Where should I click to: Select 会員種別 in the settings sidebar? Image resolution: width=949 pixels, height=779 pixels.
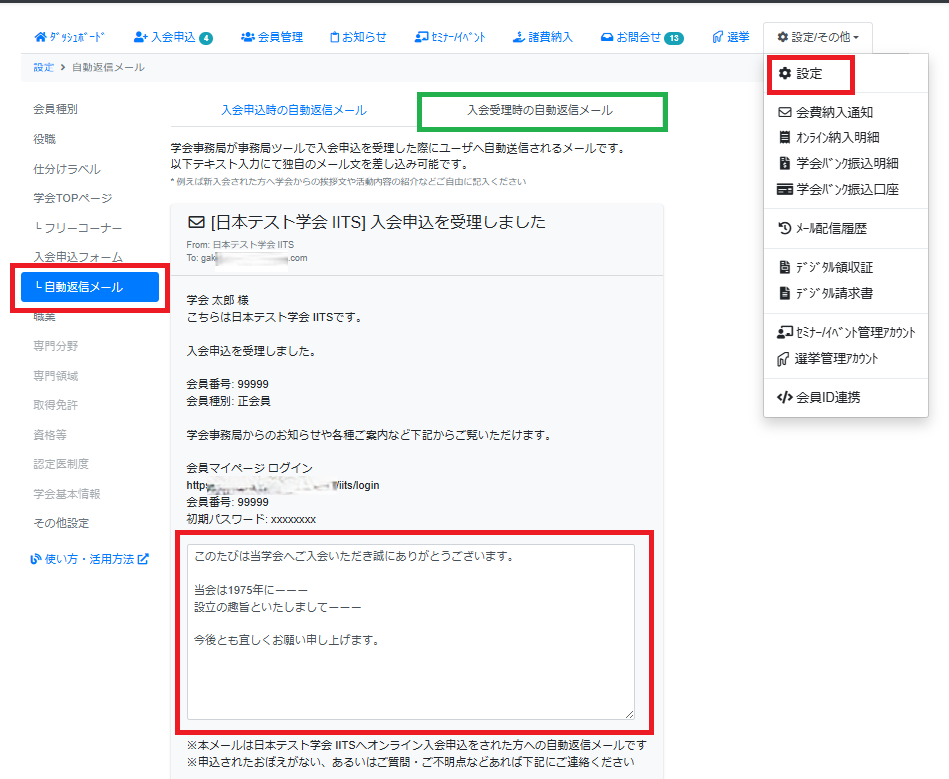(x=55, y=109)
